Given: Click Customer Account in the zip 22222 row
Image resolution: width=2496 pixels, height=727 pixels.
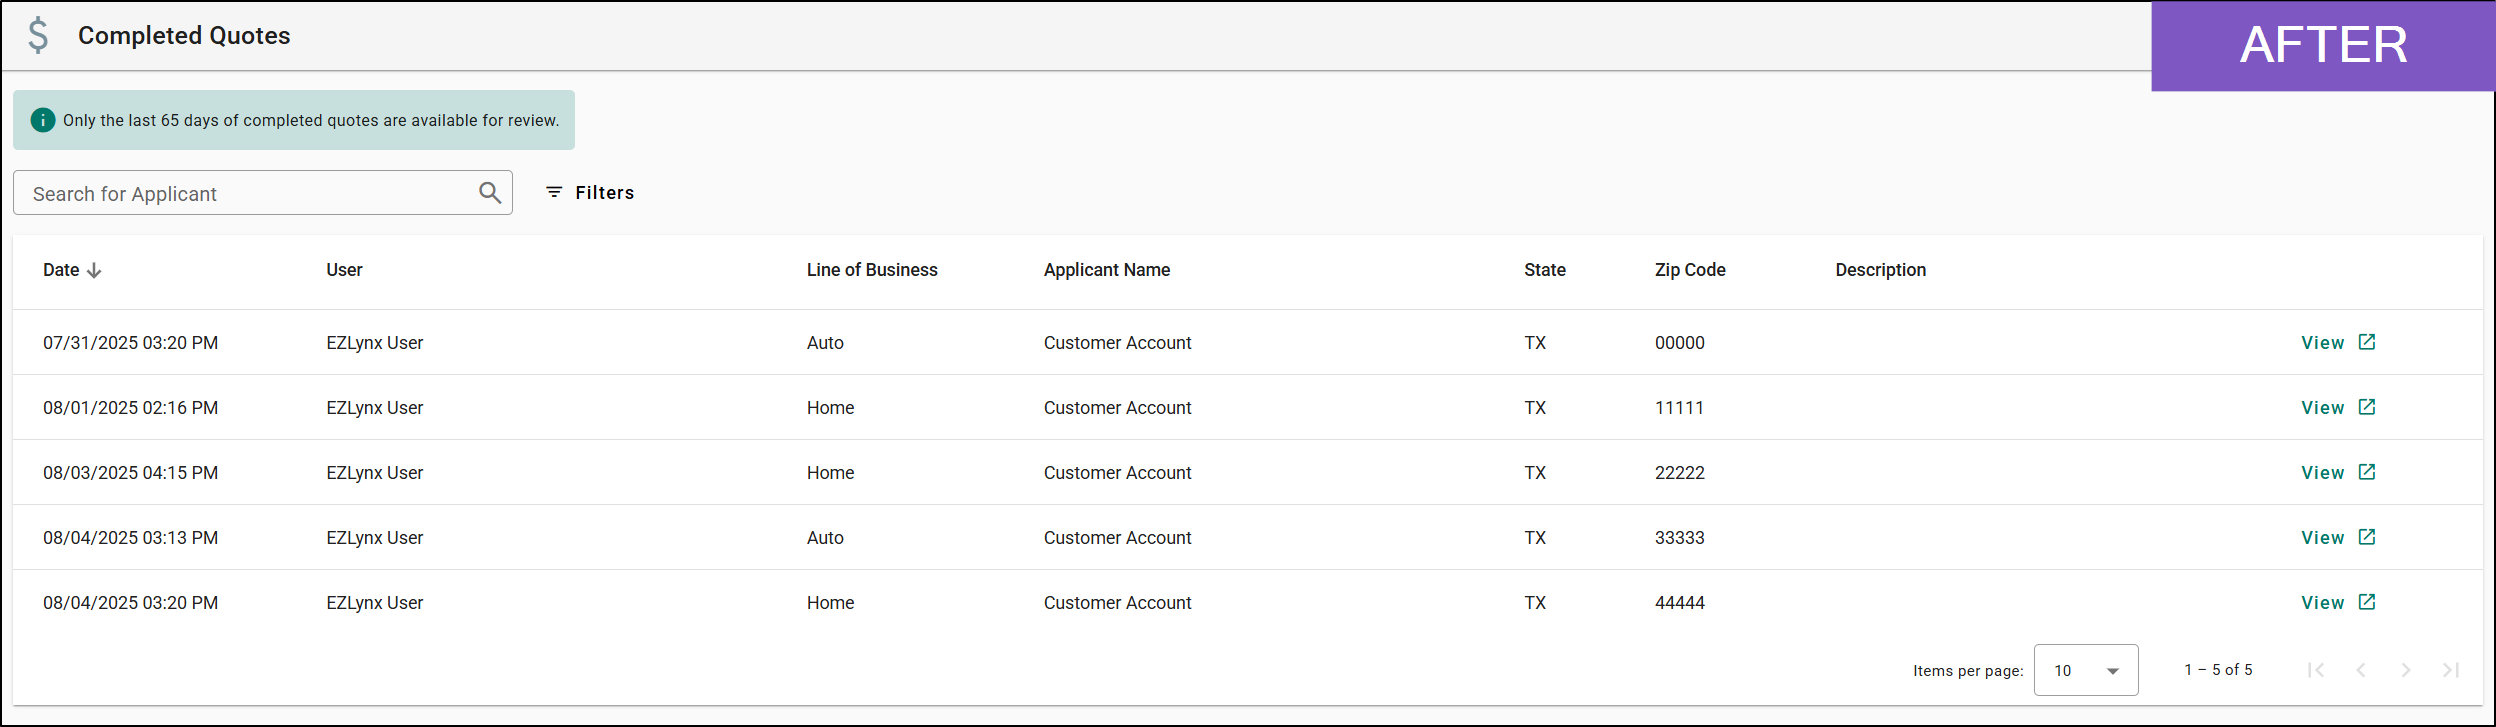Looking at the screenshot, I should pos(1117,473).
